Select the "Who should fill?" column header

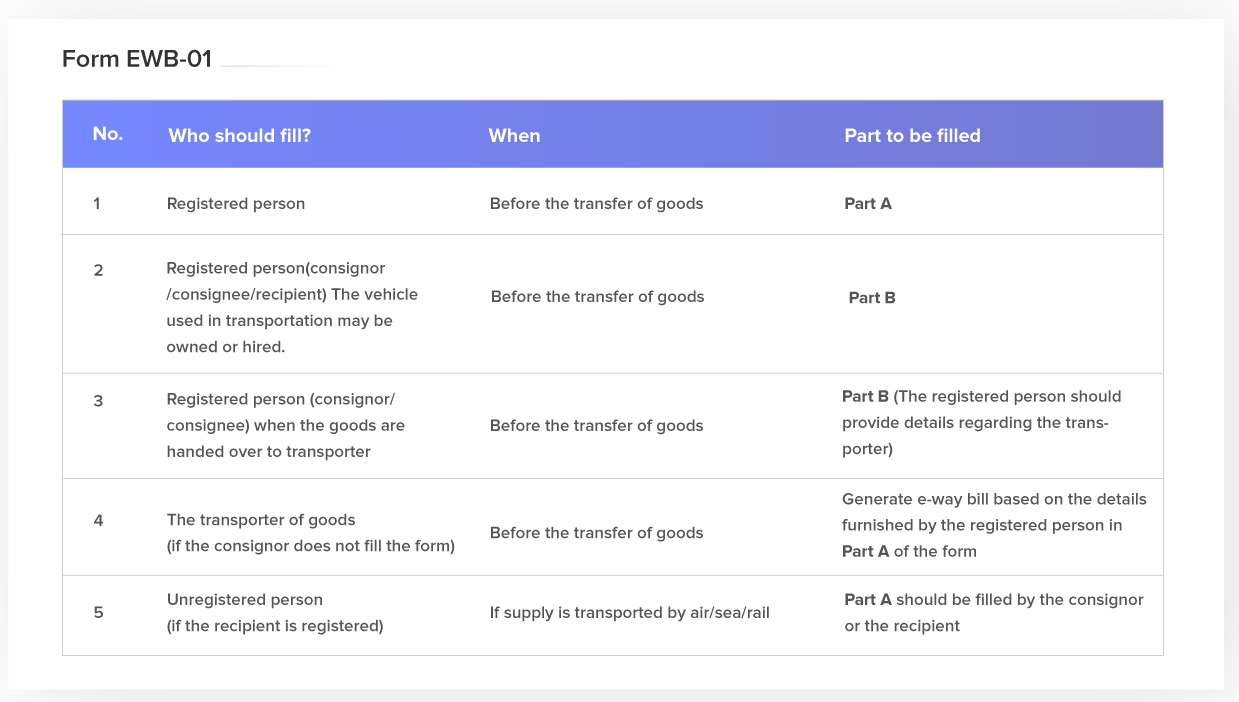point(239,135)
